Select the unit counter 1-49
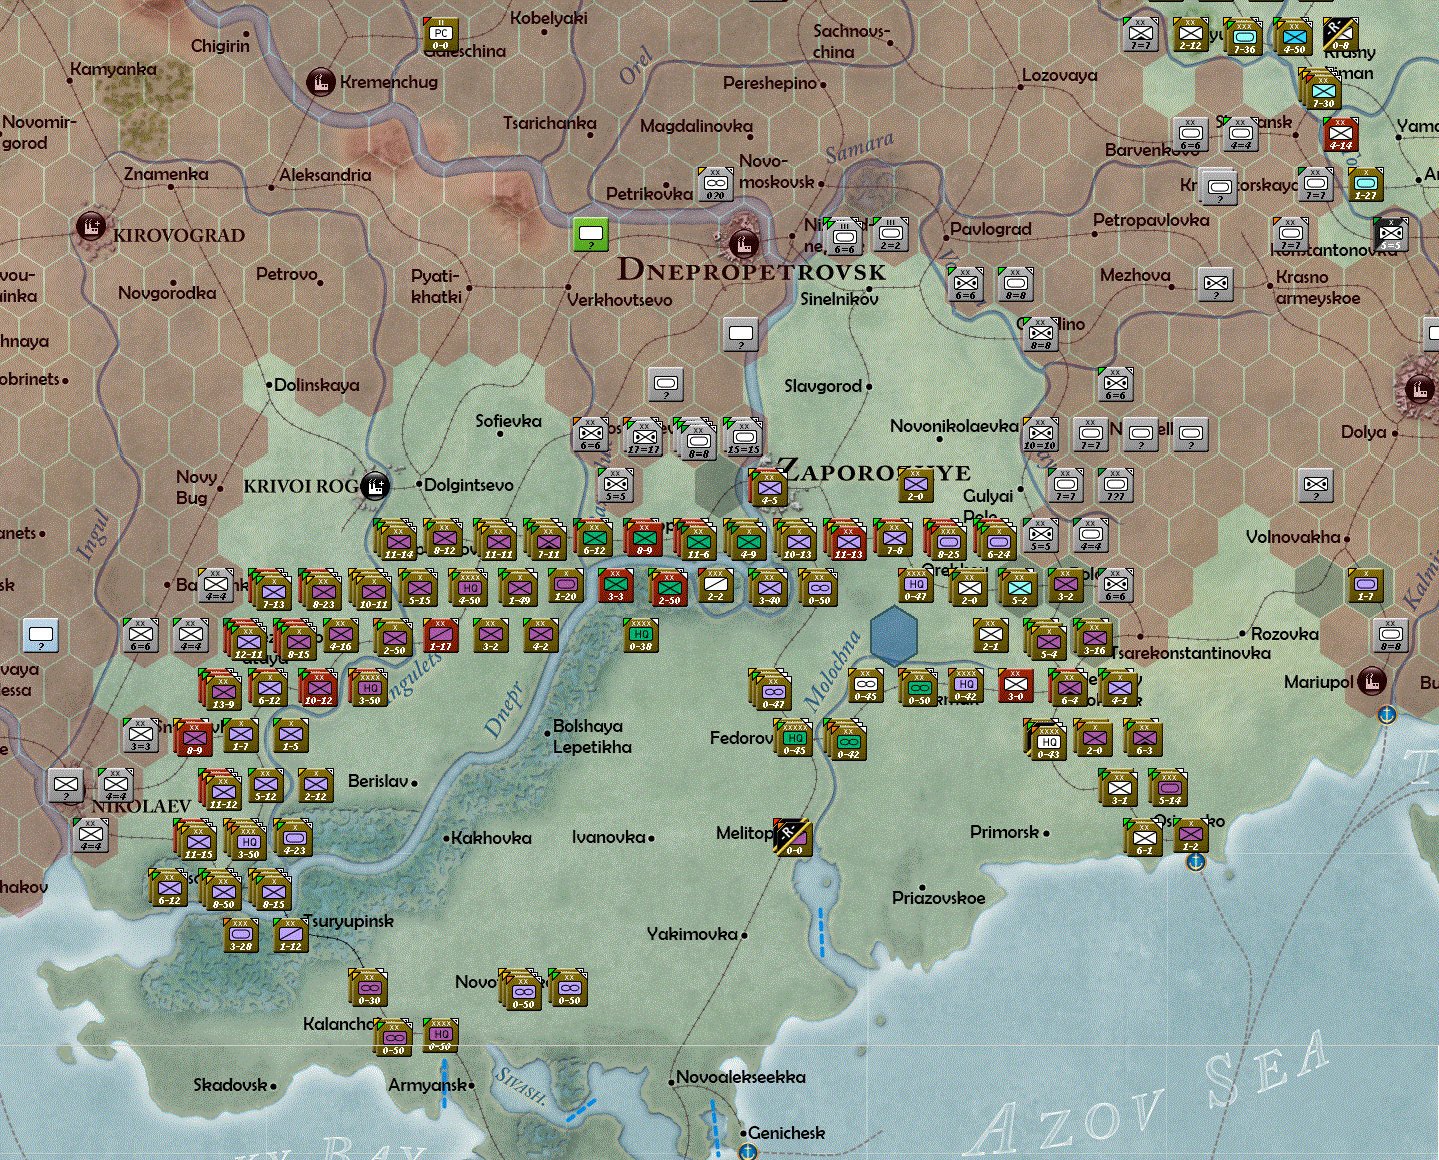This screenshot has width=1439, height=1160. click(x=519, y=588)
